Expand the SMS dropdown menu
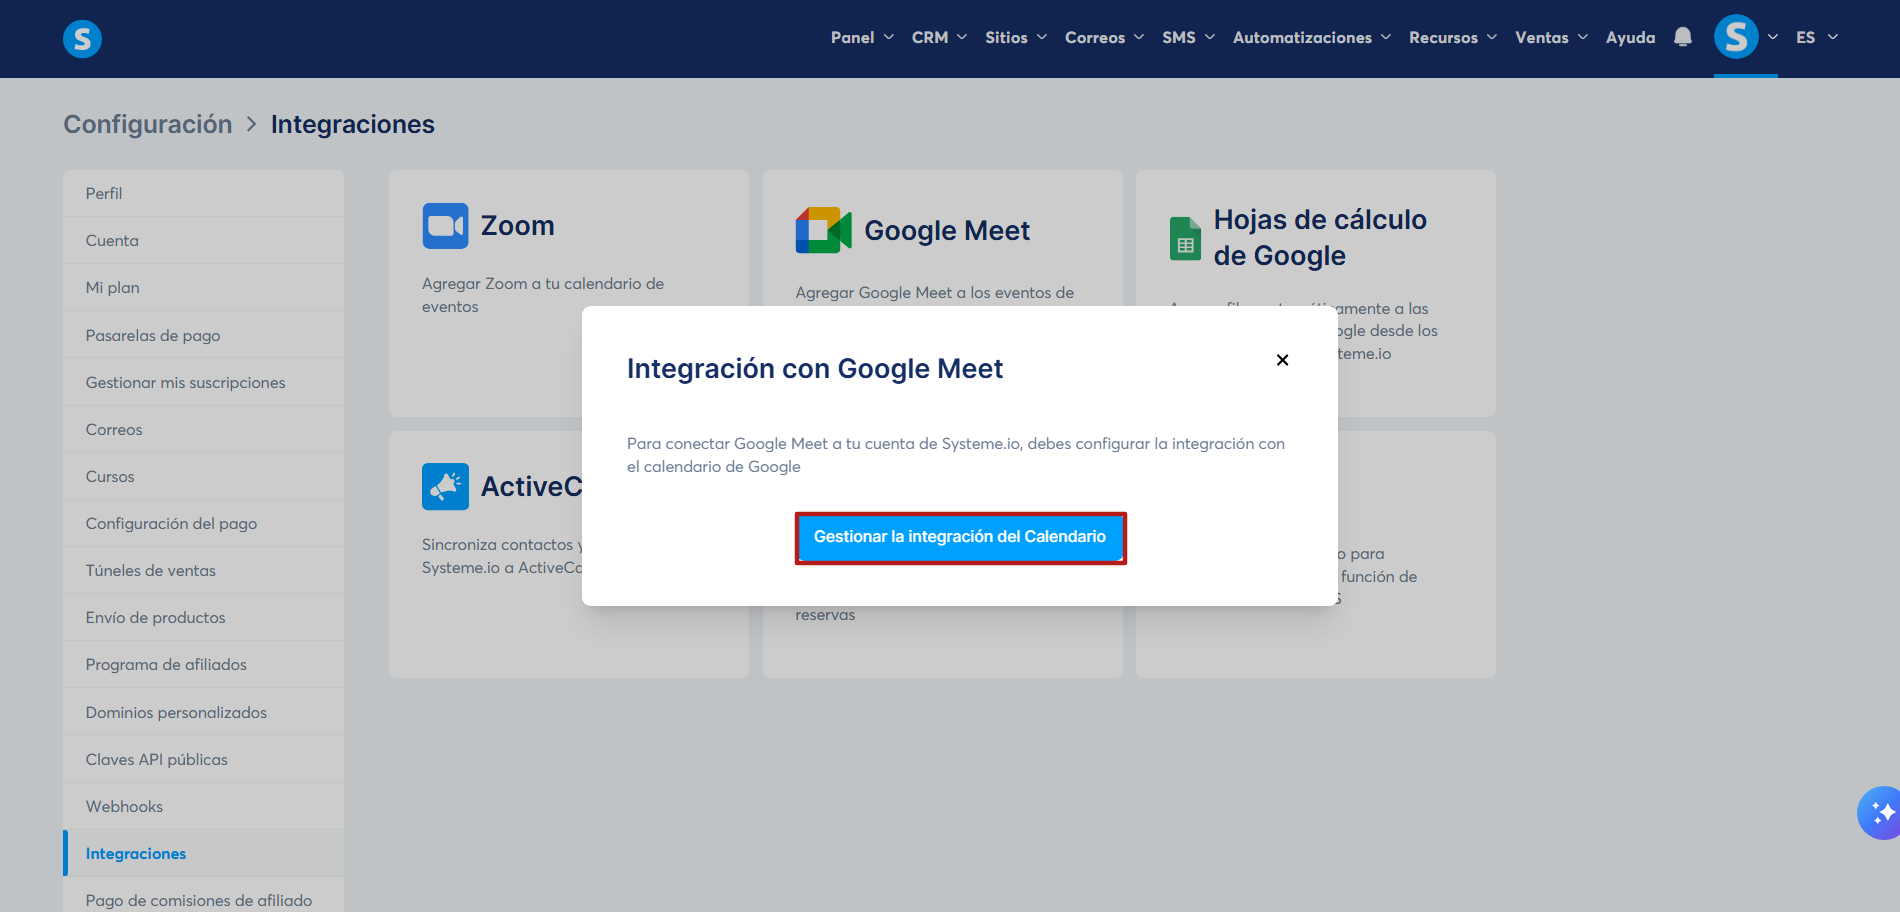The height and width of the screenshot is (912, 1900). pos(1188,37)
